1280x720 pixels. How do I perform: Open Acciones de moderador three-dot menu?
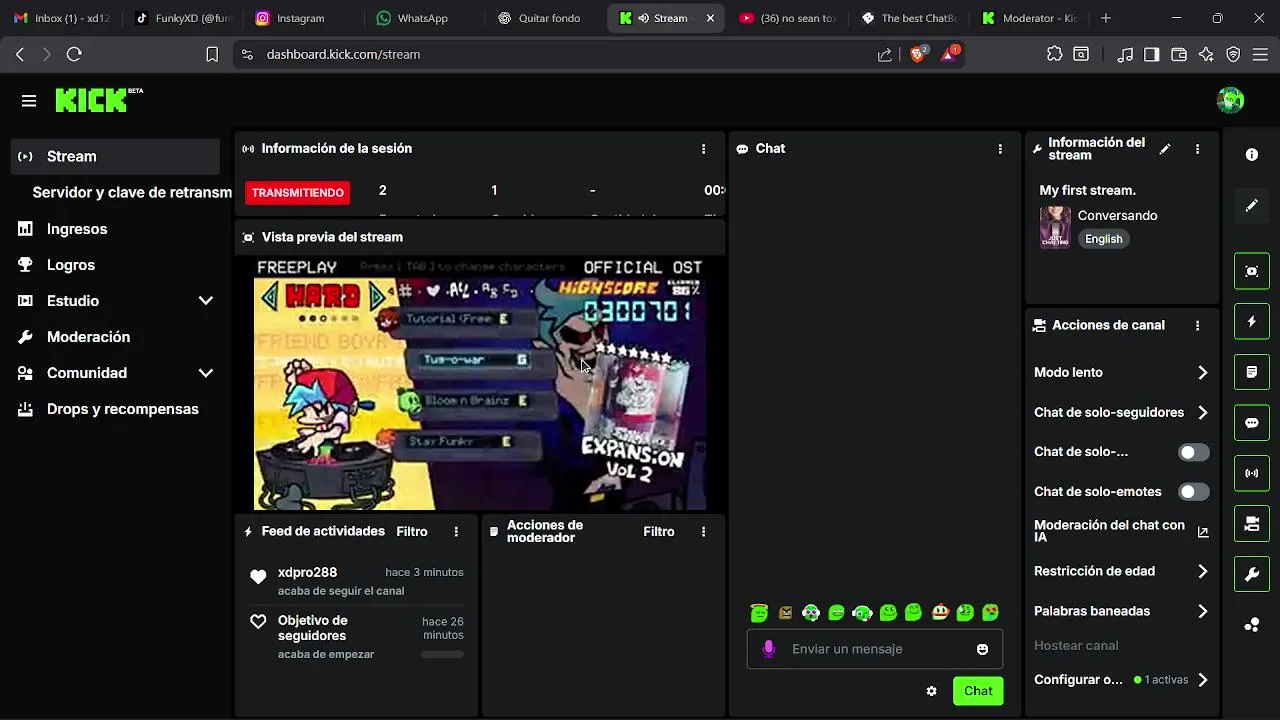703,532
